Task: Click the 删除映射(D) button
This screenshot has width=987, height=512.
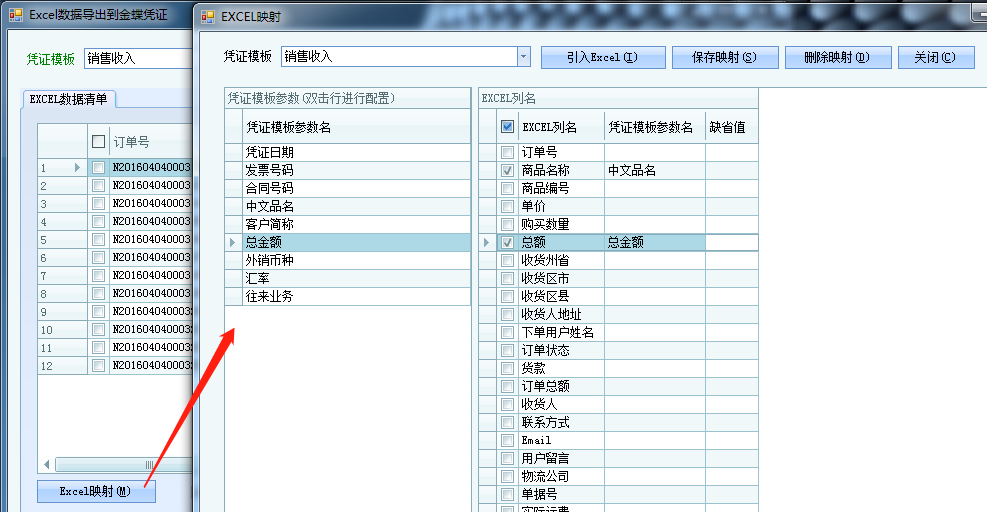Action: (x=836, y=58)
